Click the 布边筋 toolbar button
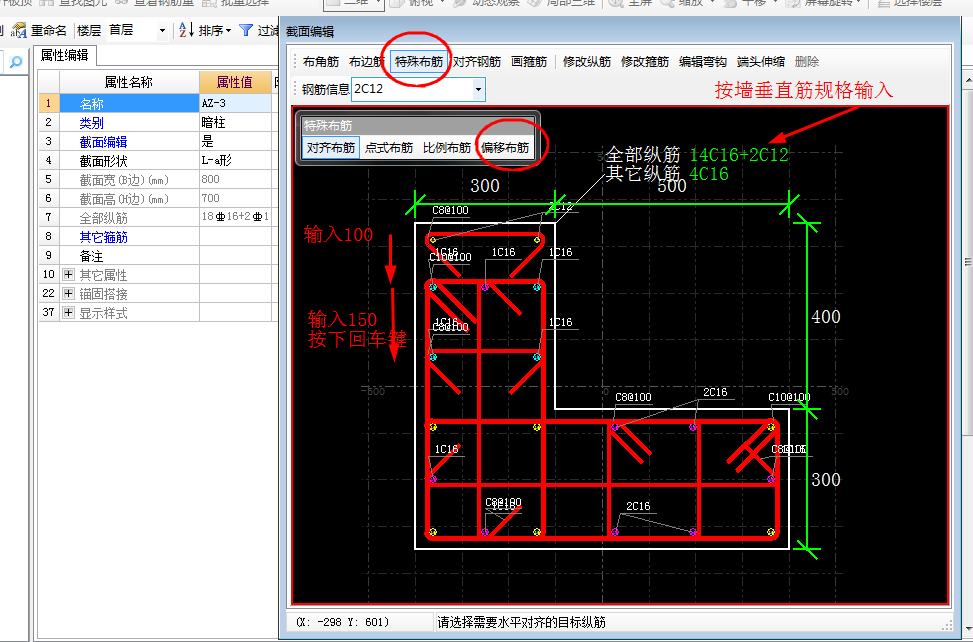Viewport: 973px width, 642px height. click(x=366, y=61)
